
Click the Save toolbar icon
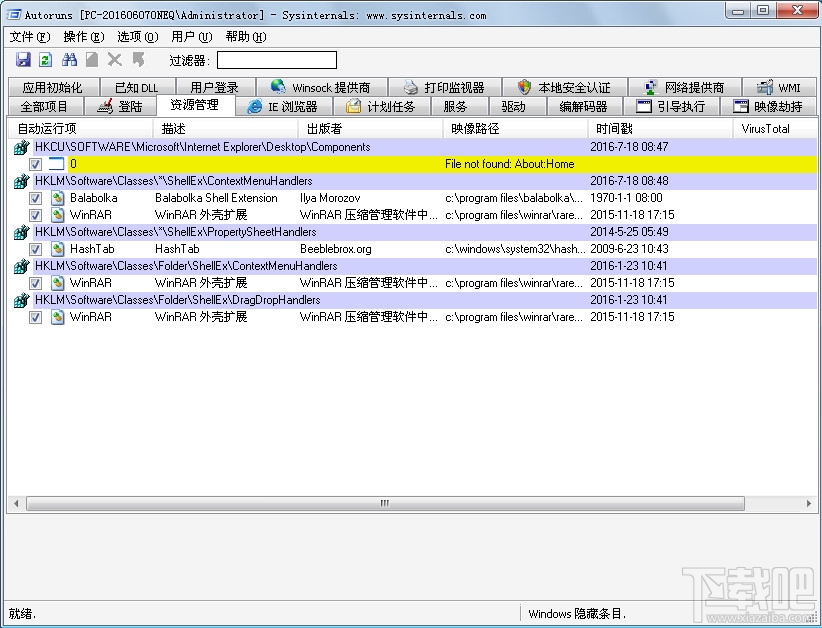(23, 60)
